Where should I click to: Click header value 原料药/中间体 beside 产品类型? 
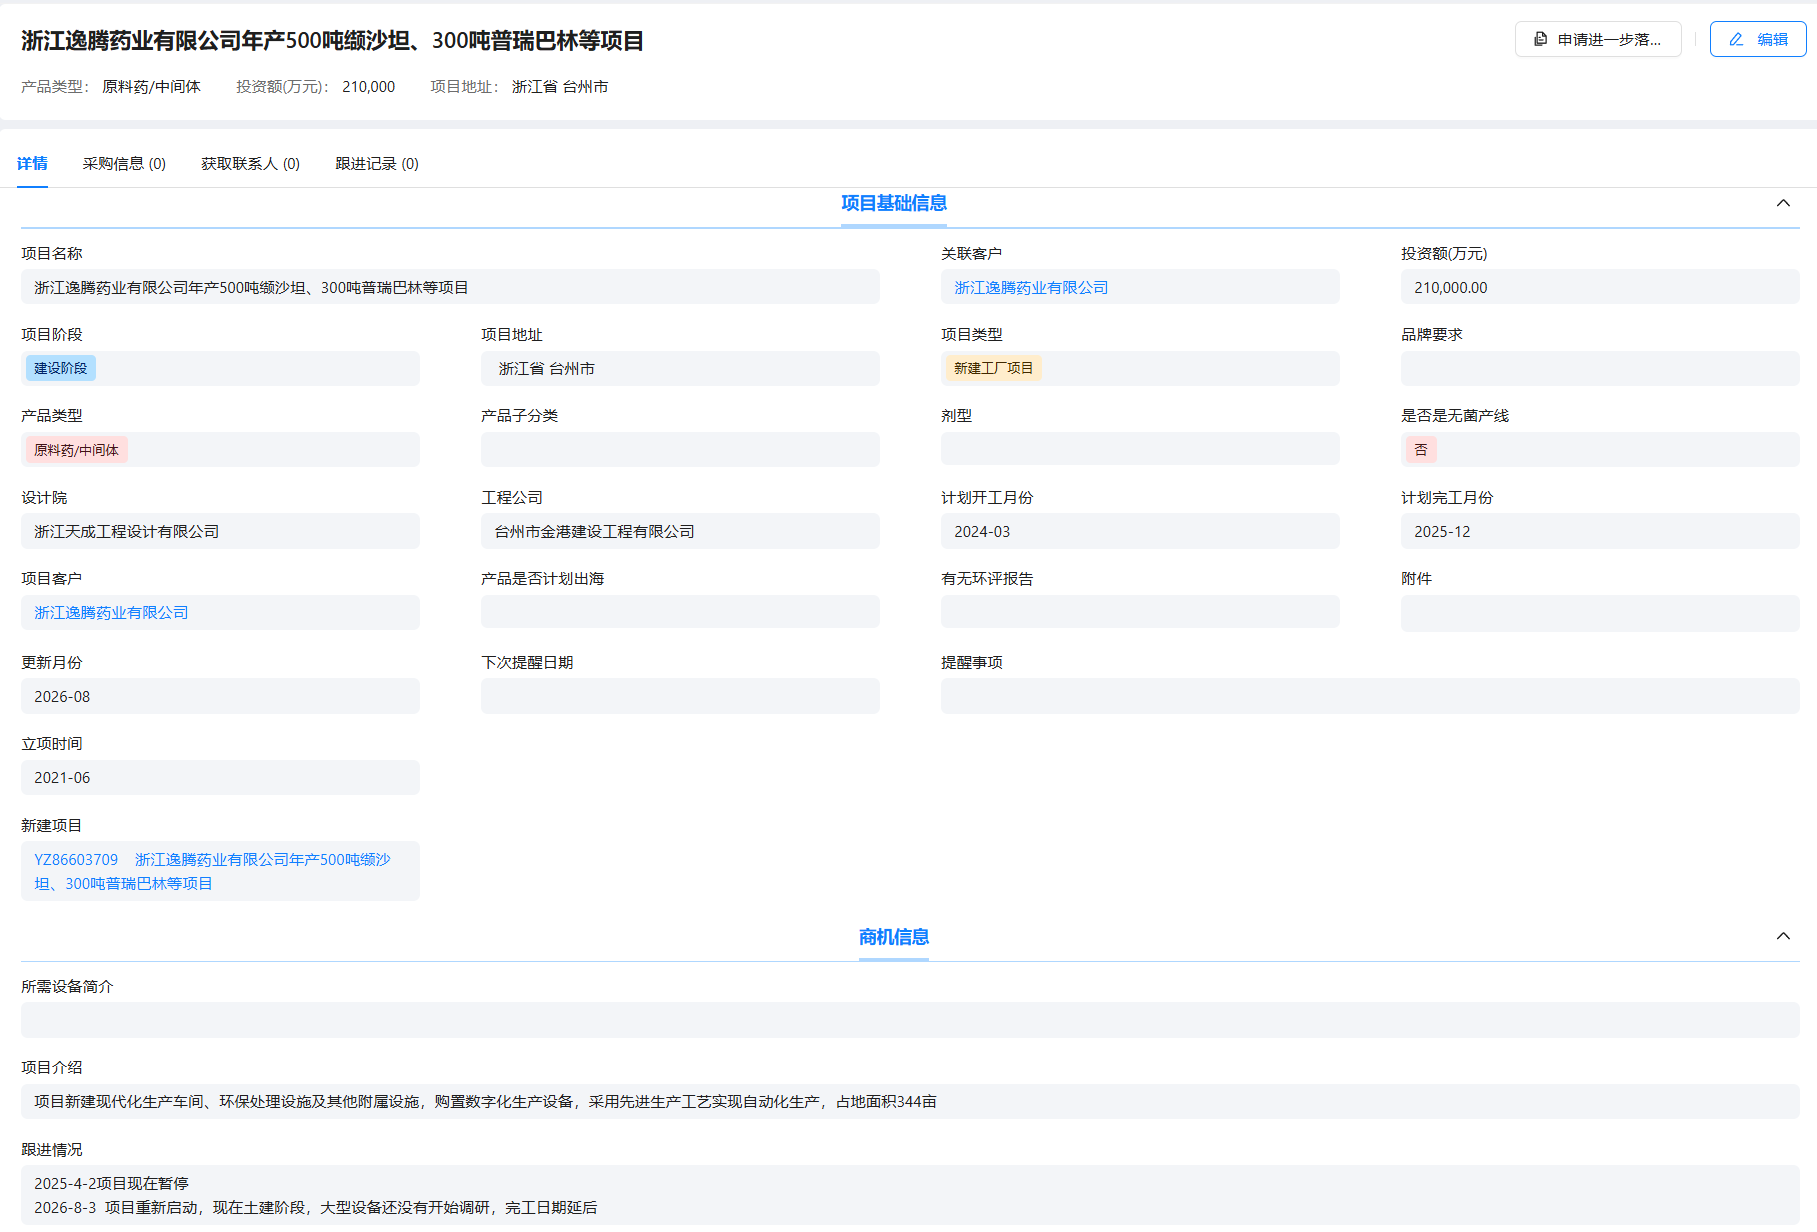151,87
